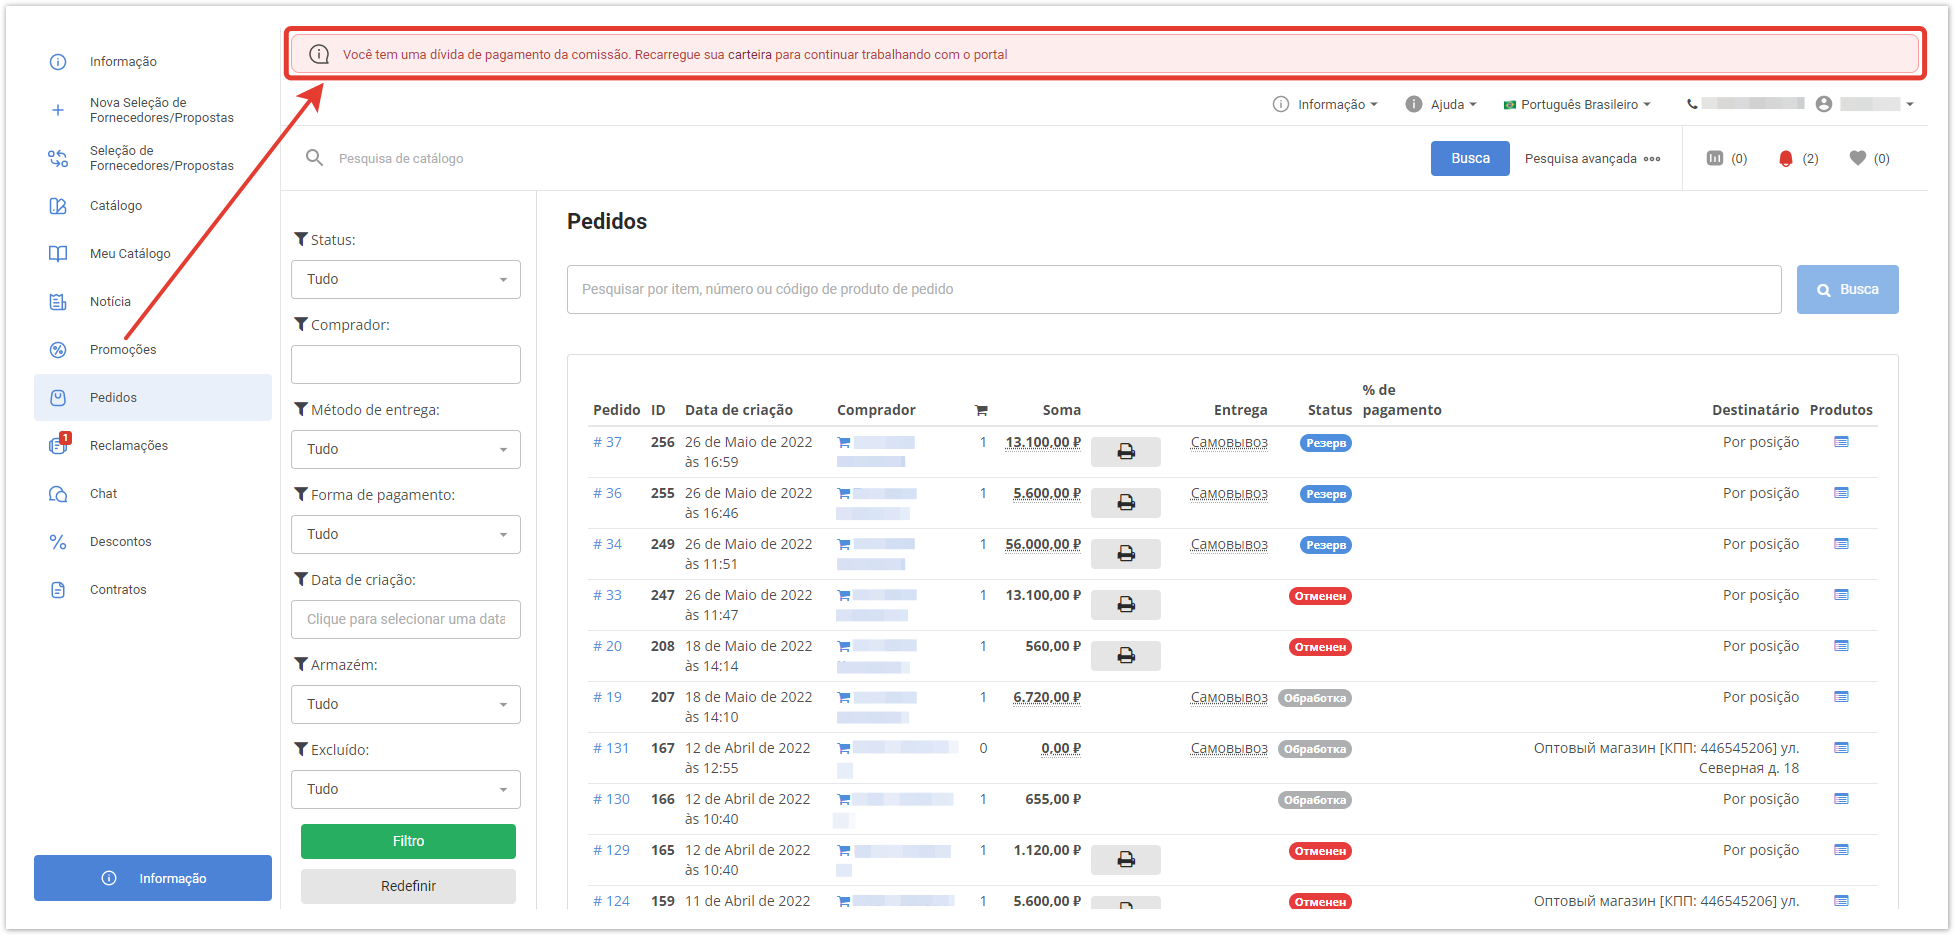This screenshot has width=1954, height=935.
Task: Click the user account avatar icon
Action: click(x=1823, y=104)
